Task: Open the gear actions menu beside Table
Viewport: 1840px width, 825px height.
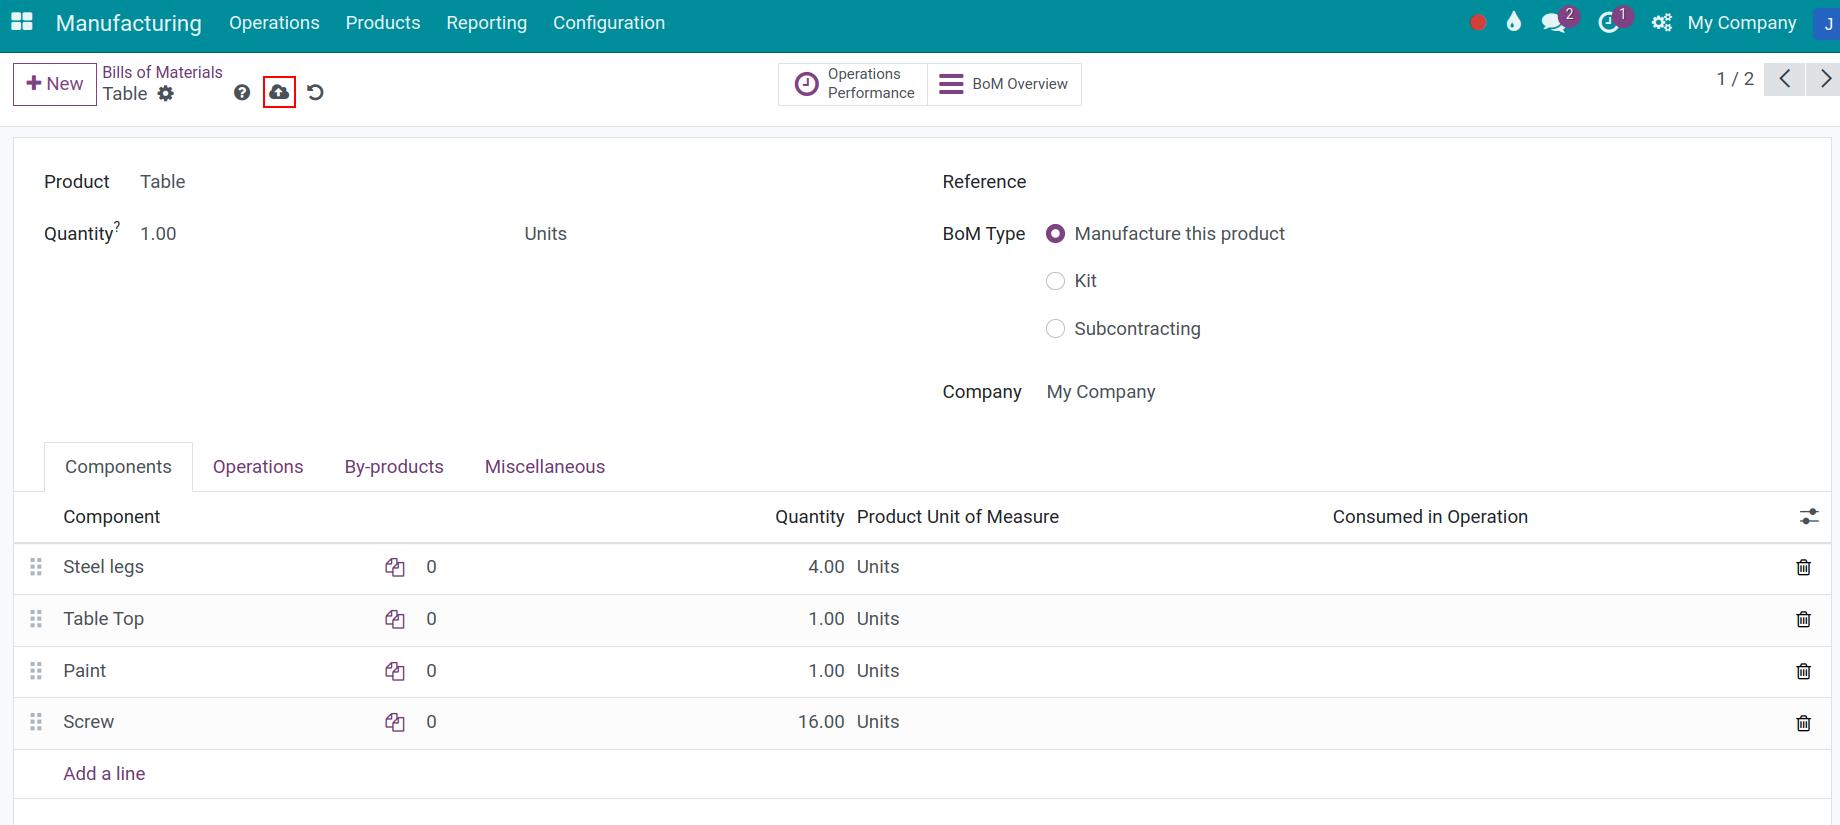Action: 166,94
